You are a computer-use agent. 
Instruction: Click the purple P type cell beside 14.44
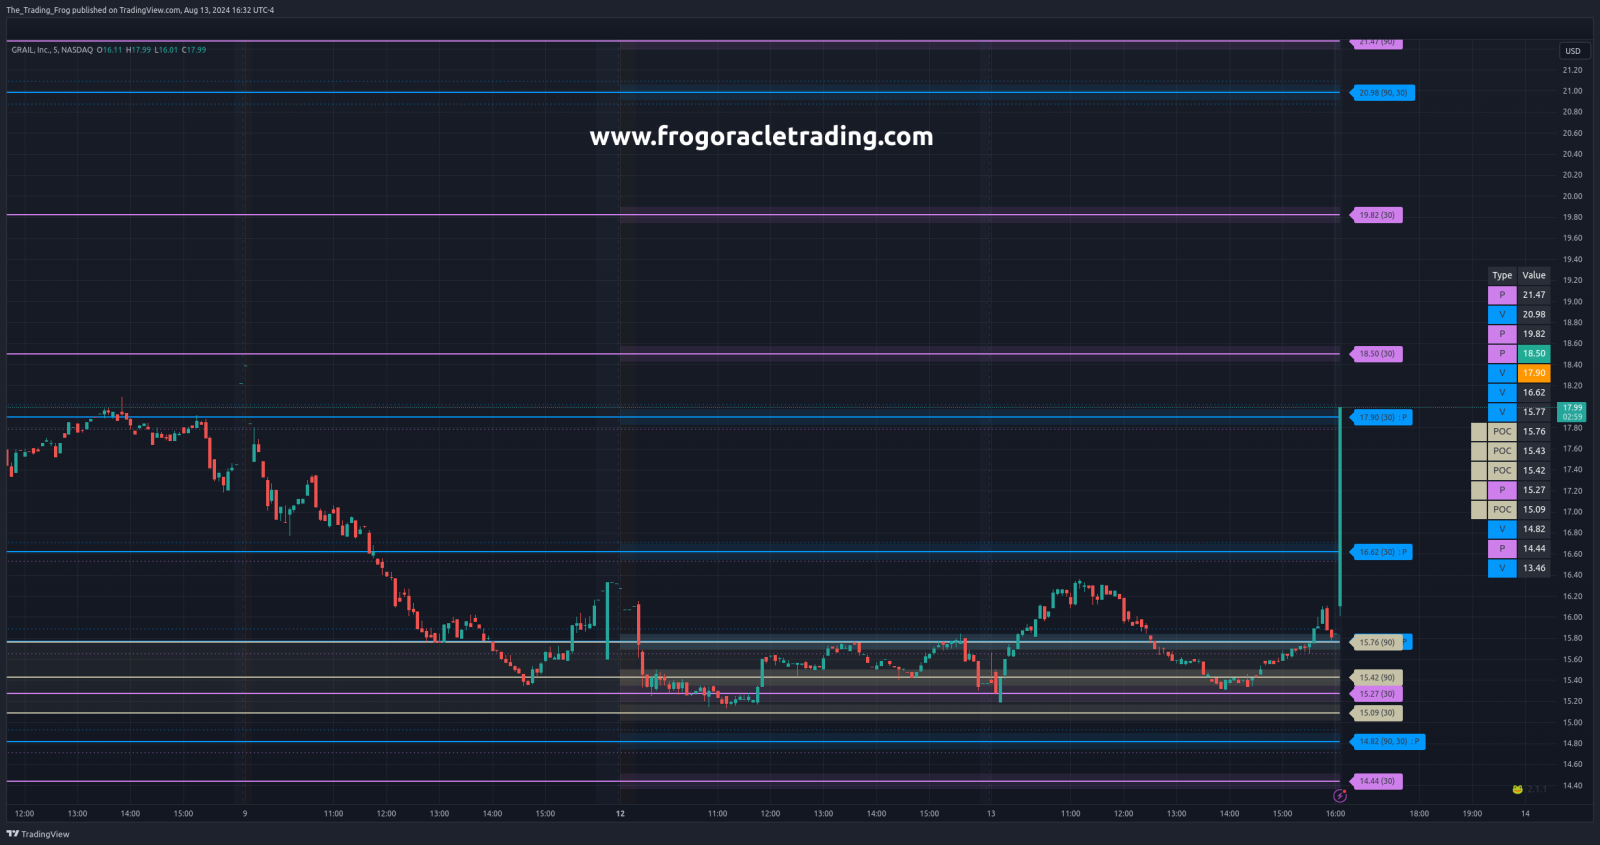(x=1502, y=549)
